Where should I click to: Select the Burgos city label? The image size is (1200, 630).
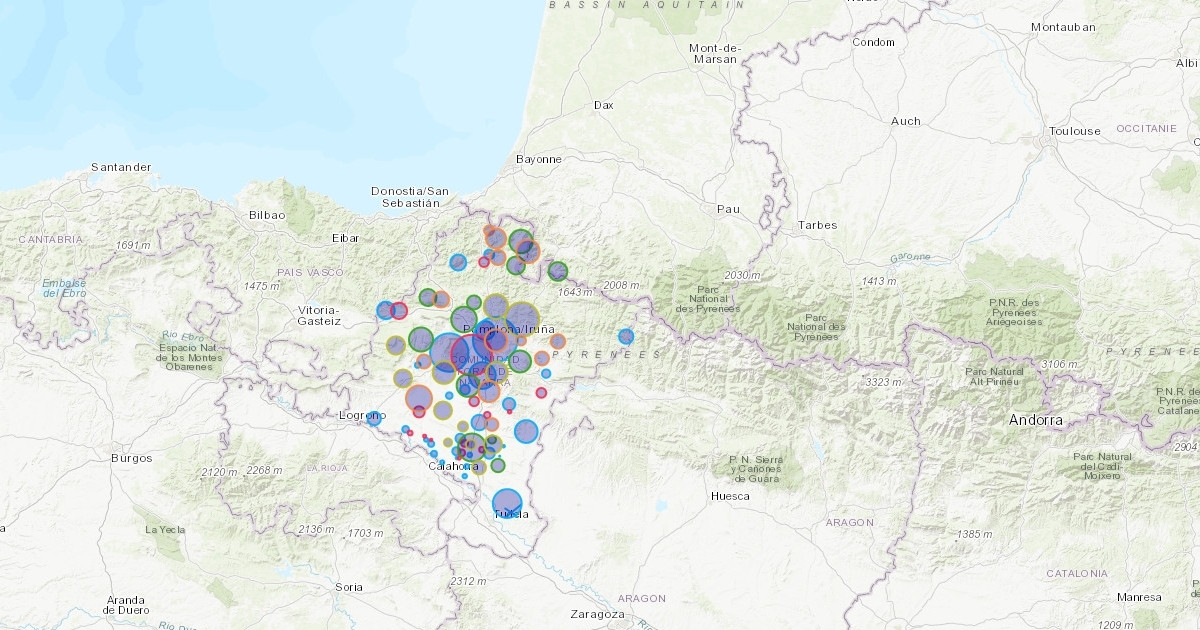click(132, 458)
